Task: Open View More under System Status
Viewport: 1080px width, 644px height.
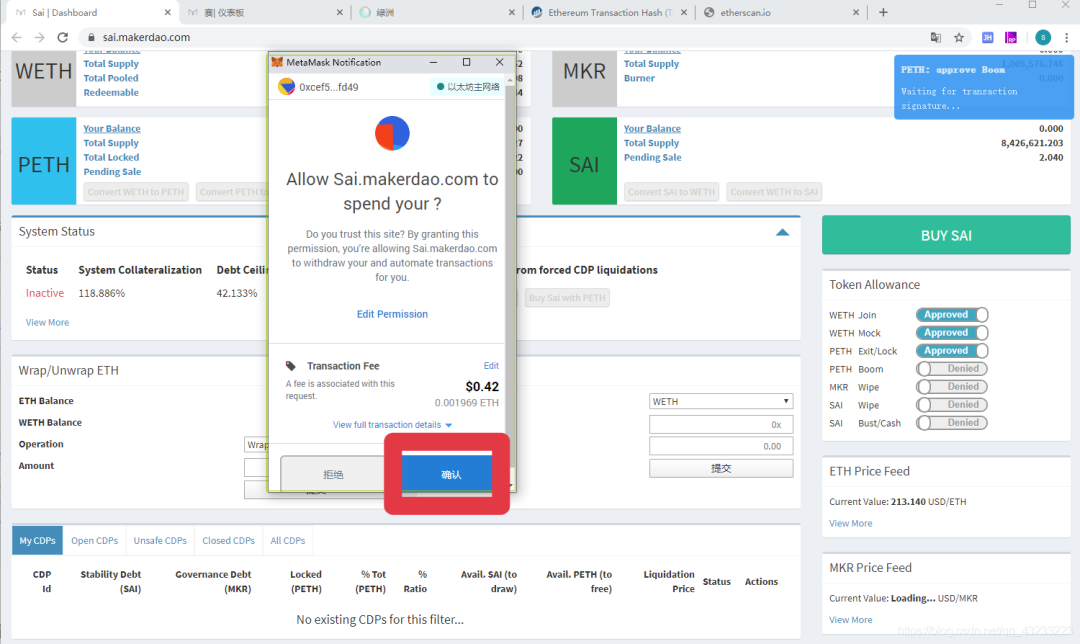Action: click(x=48, y=322)
